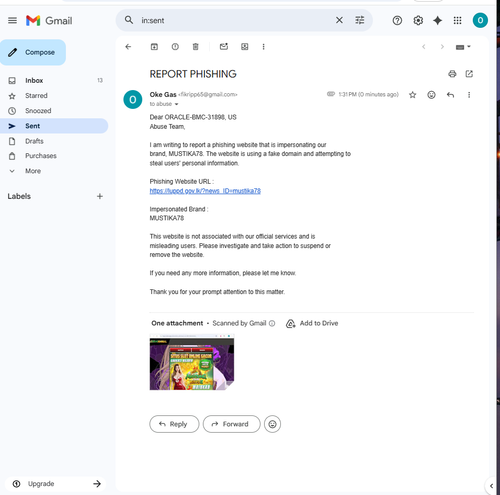Open the message's More options menu
The height and width of the screenshot is (495, 500).
pyautogui.click(x=469, y=95)
